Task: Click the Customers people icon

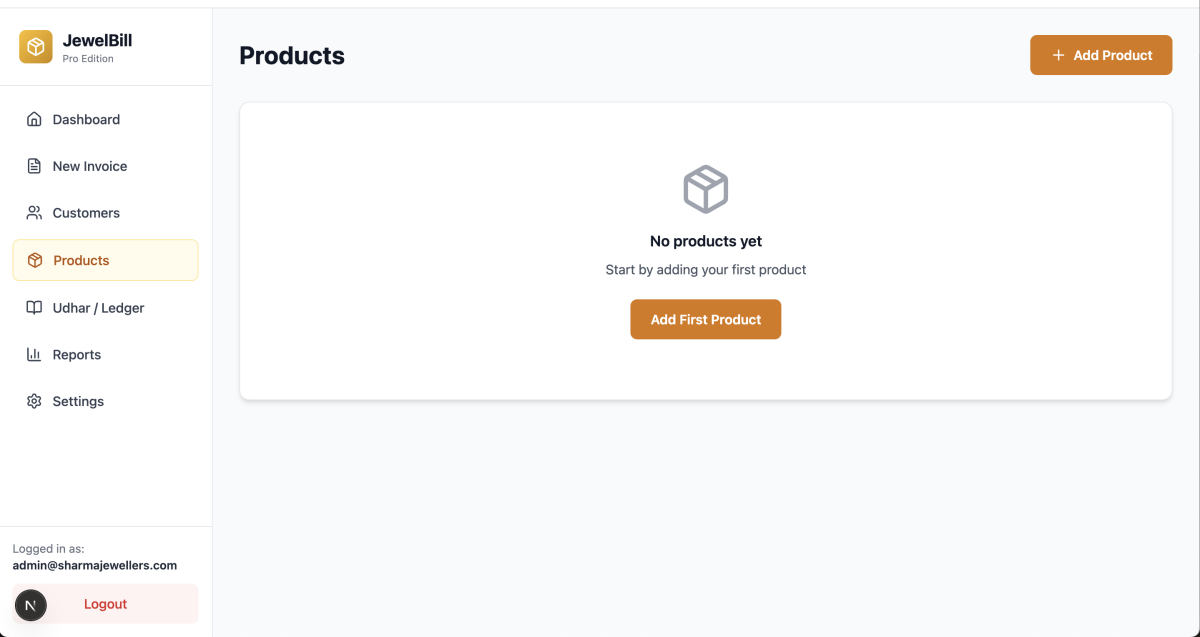Action: tap(34, 213)
